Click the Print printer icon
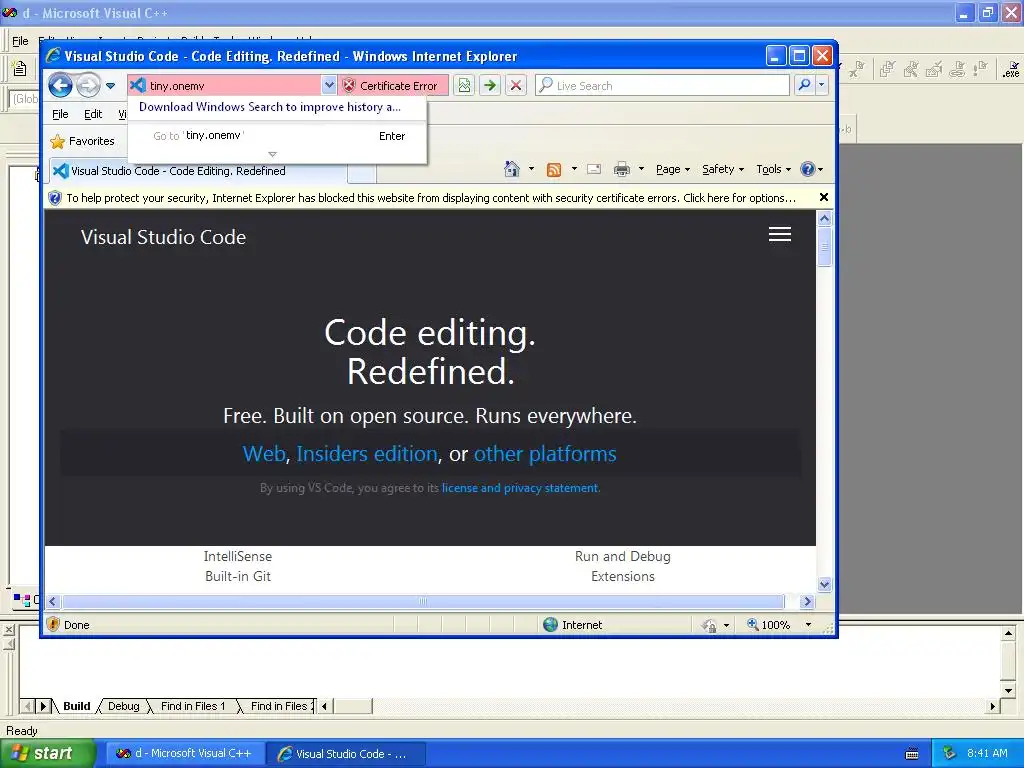Image resolution: width=1024 pixels, height=768 pixels. (x=622, y=170)
